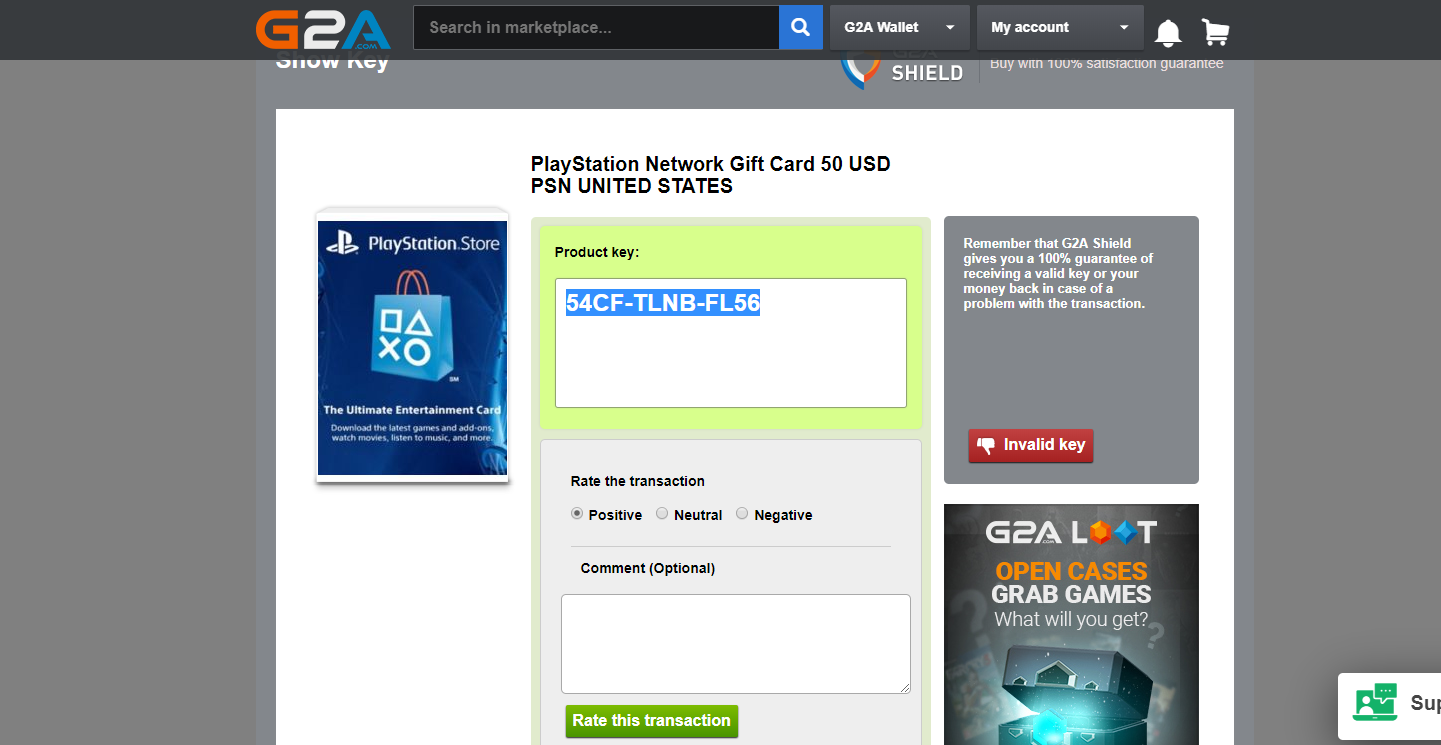Focus the marketplace search field
Viewport: 1441px width, 745px height.
(x=596, y=28)
